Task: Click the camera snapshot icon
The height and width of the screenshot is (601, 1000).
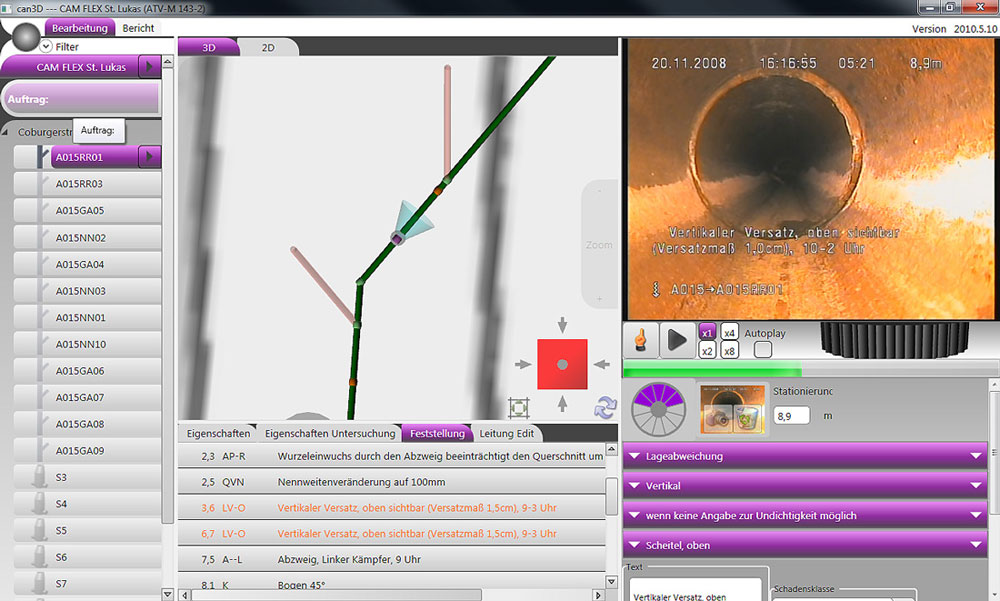Action: coord(715,420)
